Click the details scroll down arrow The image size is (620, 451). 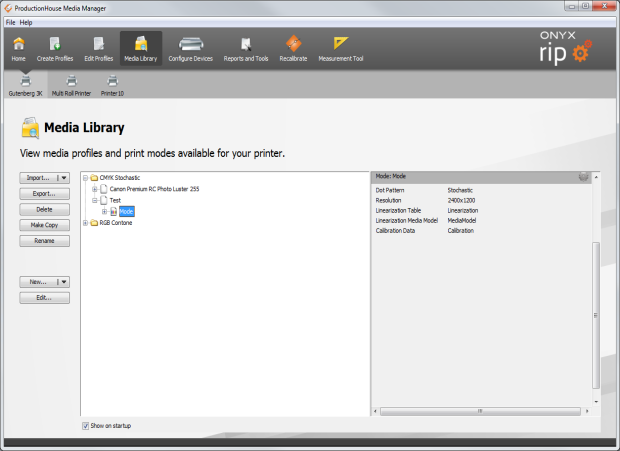(596, 402)
